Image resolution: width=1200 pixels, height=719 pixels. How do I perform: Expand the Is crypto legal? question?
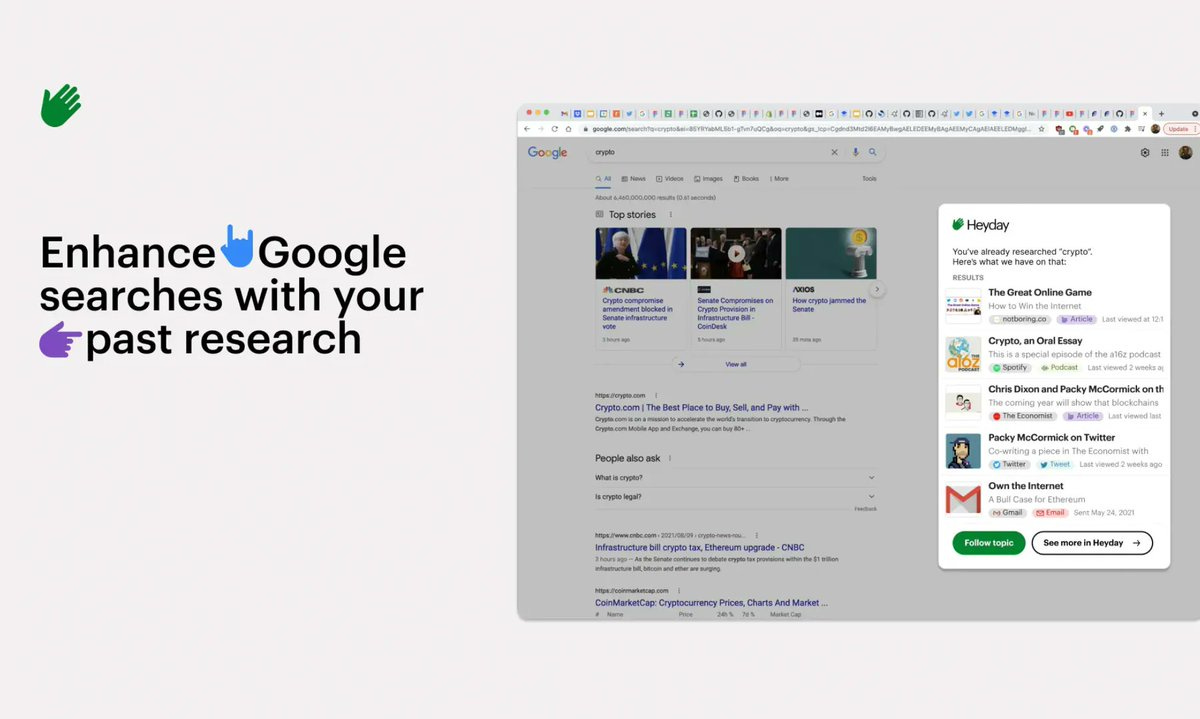pos(735,497)
